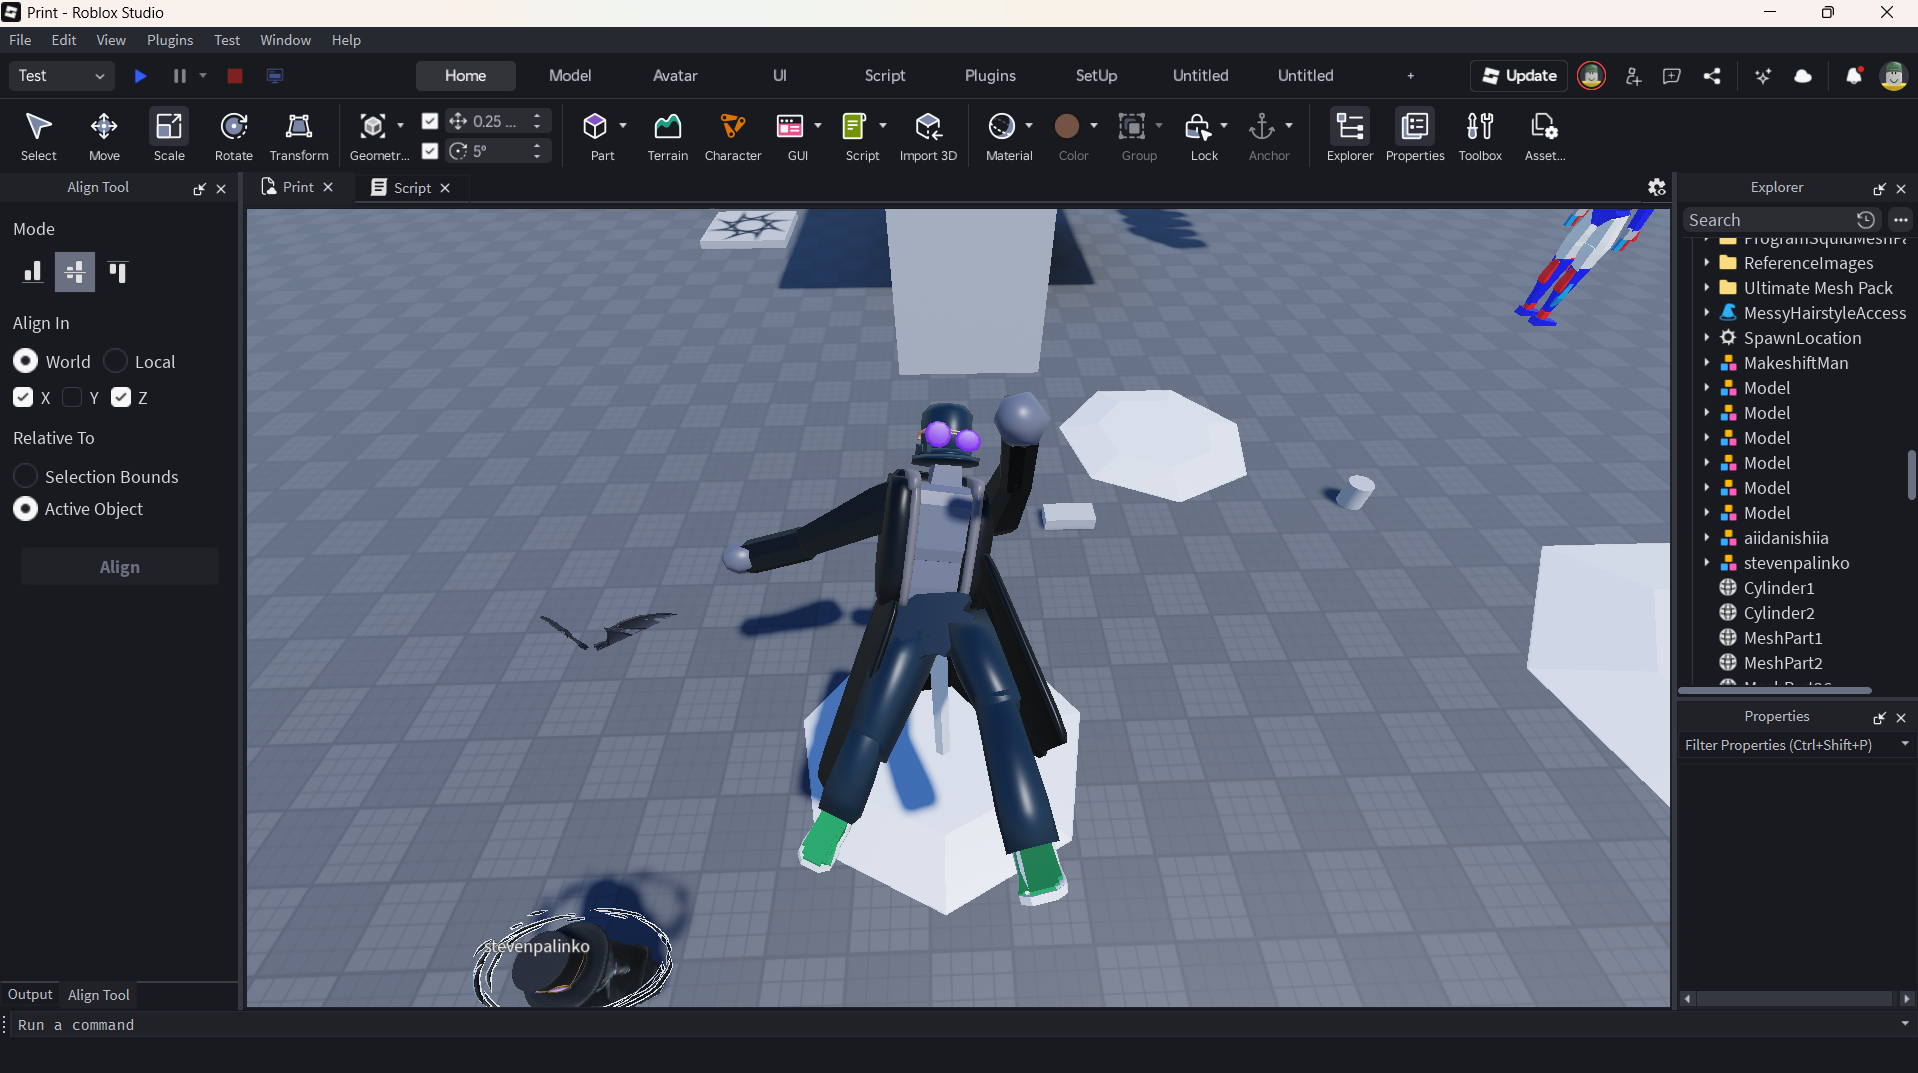Image resolution: width=1918 pixels, height=1073 pixels.
Task: Expand the Ultimate Mesh Pack folder
Action: (1707, 288)
